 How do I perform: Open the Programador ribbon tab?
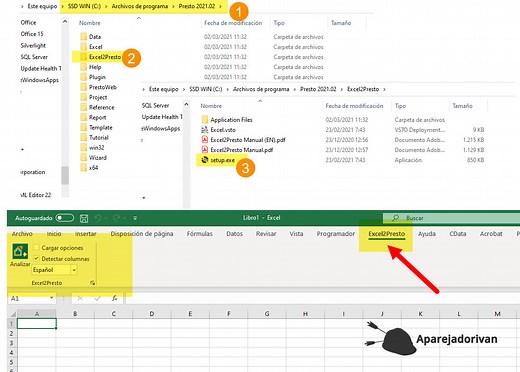[336, 234]
